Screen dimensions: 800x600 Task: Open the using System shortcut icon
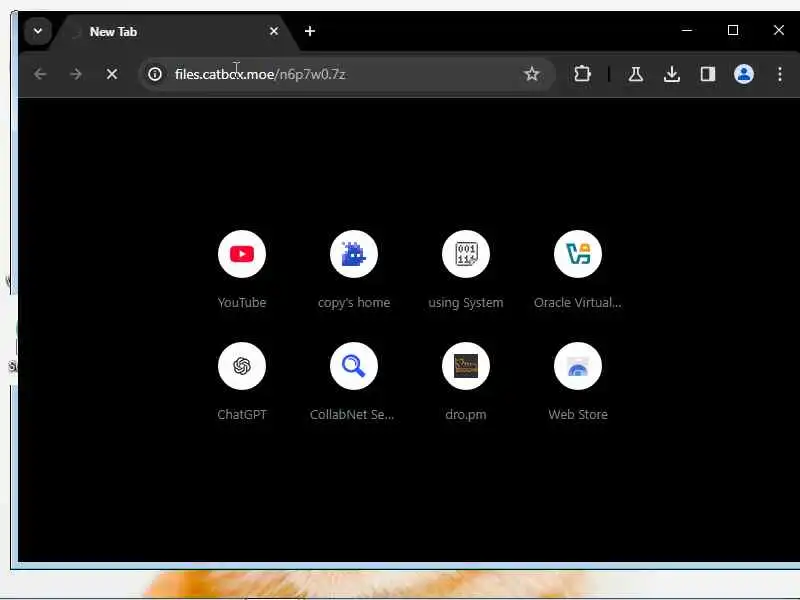coord(466,254)
